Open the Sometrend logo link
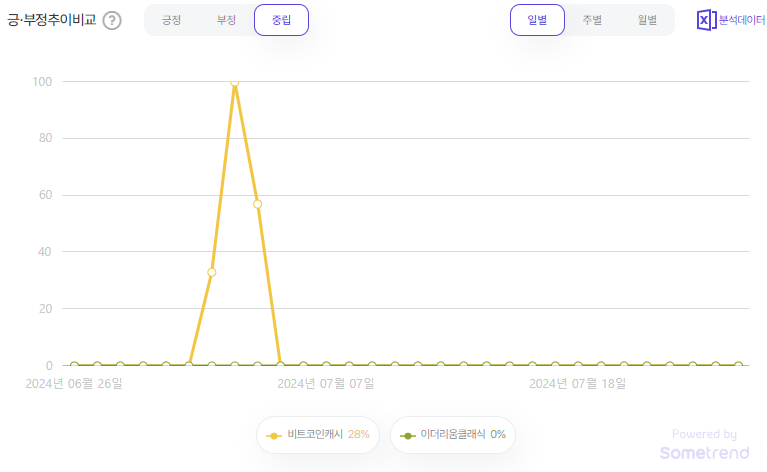The width and height of the screenshot is (767, 472). pos(704,453)
